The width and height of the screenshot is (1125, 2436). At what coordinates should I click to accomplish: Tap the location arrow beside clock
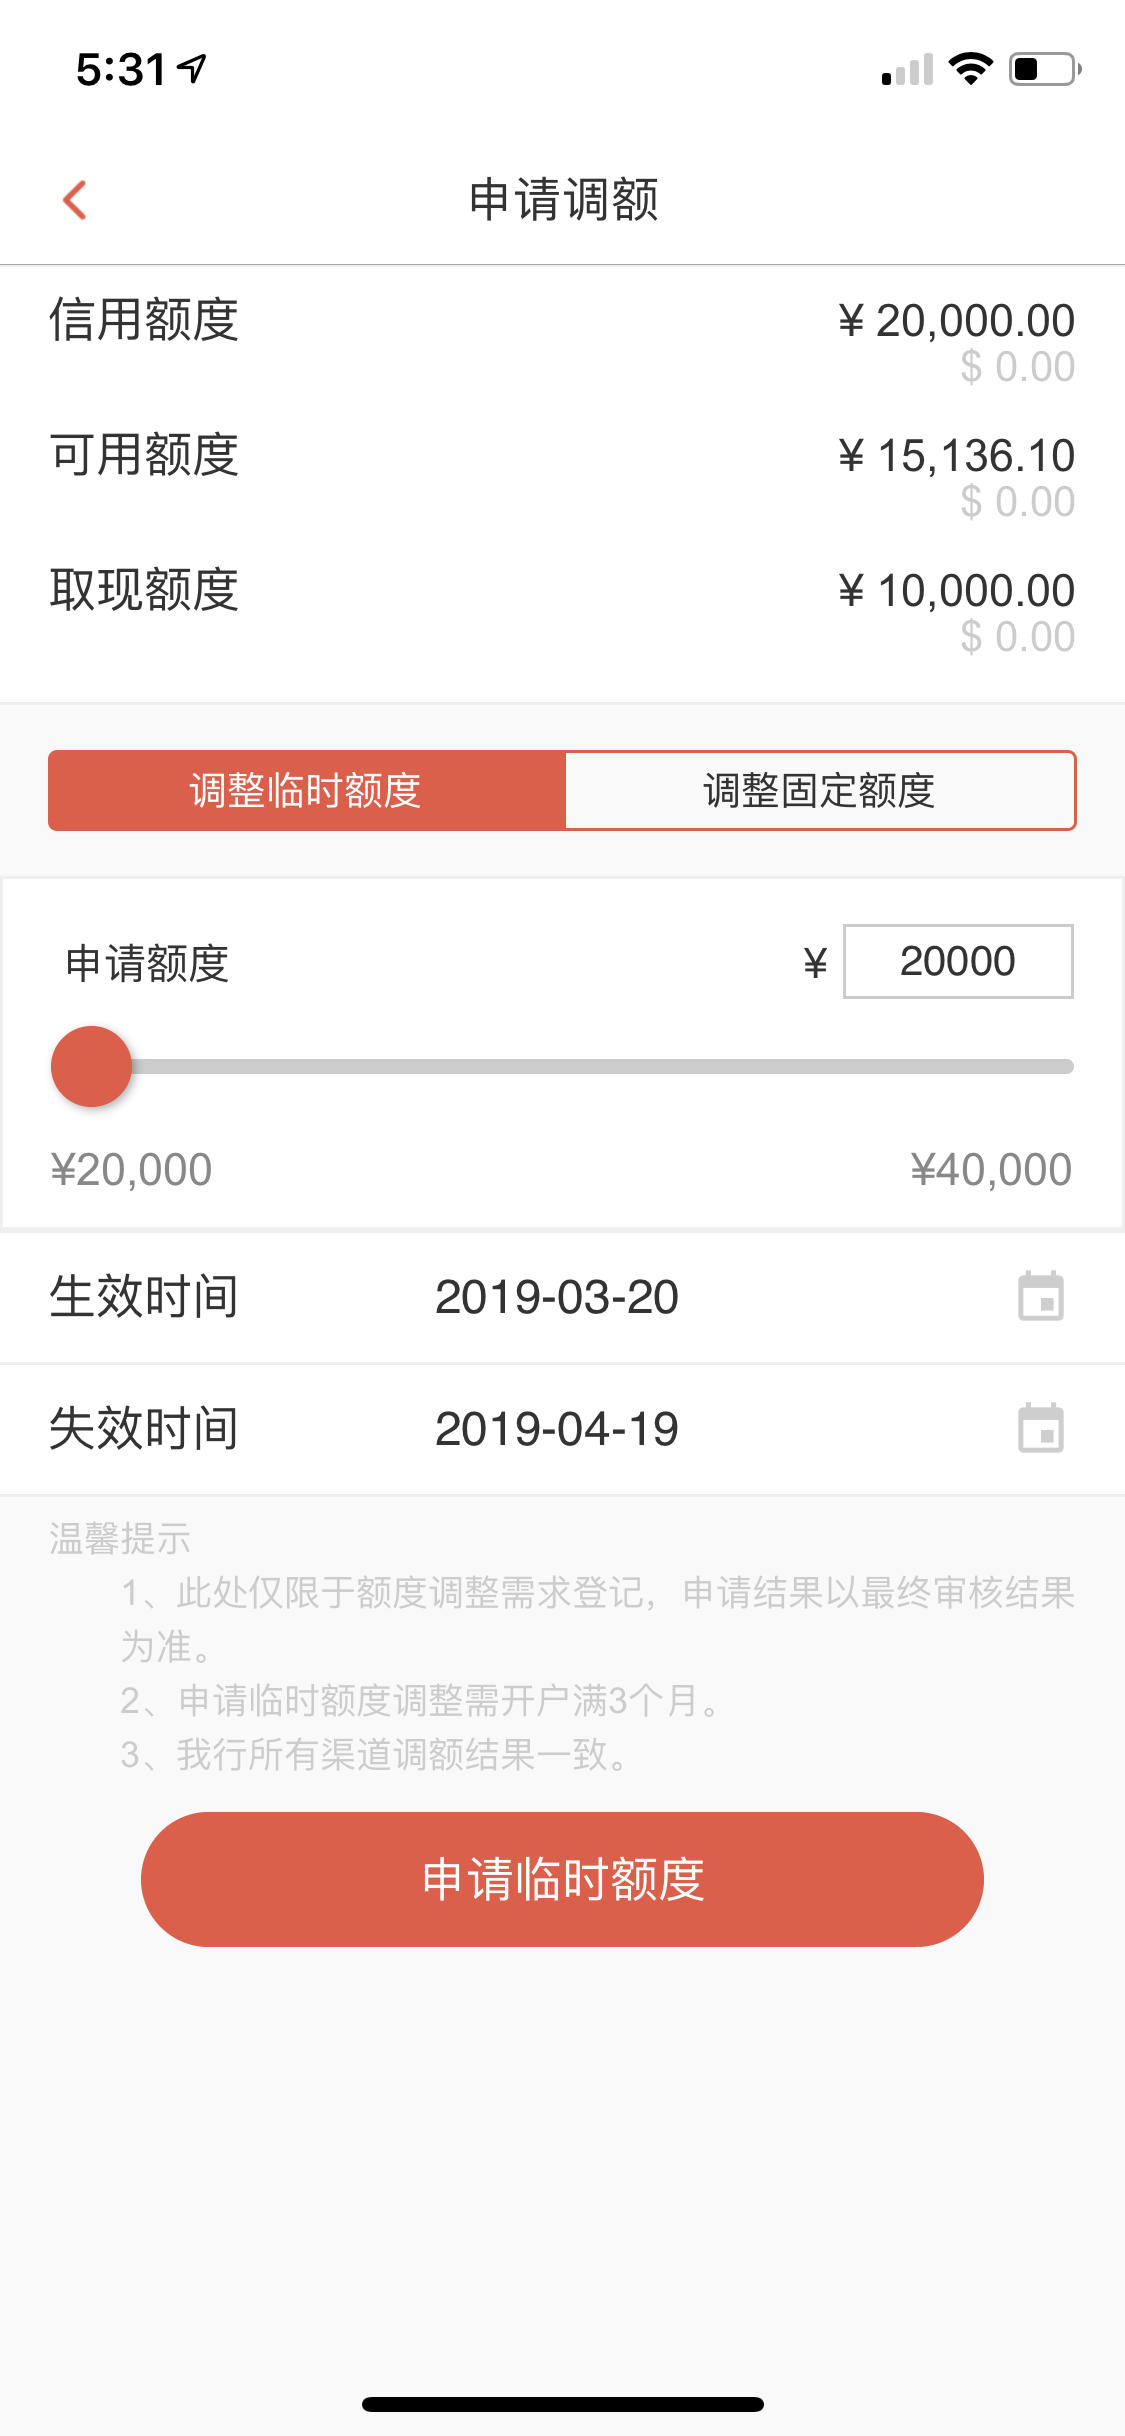192,68
